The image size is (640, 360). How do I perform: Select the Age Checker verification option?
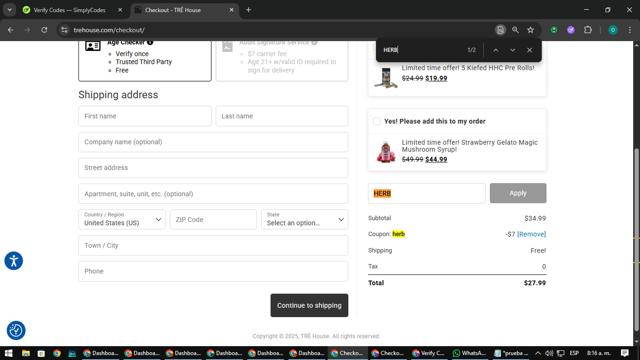point(145,60)
